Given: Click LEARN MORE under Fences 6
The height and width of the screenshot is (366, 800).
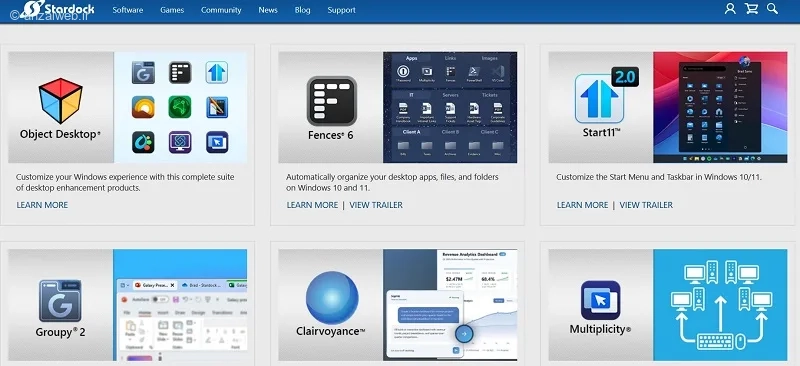Looking at the screenshot, I should click(x=312, y=205).
